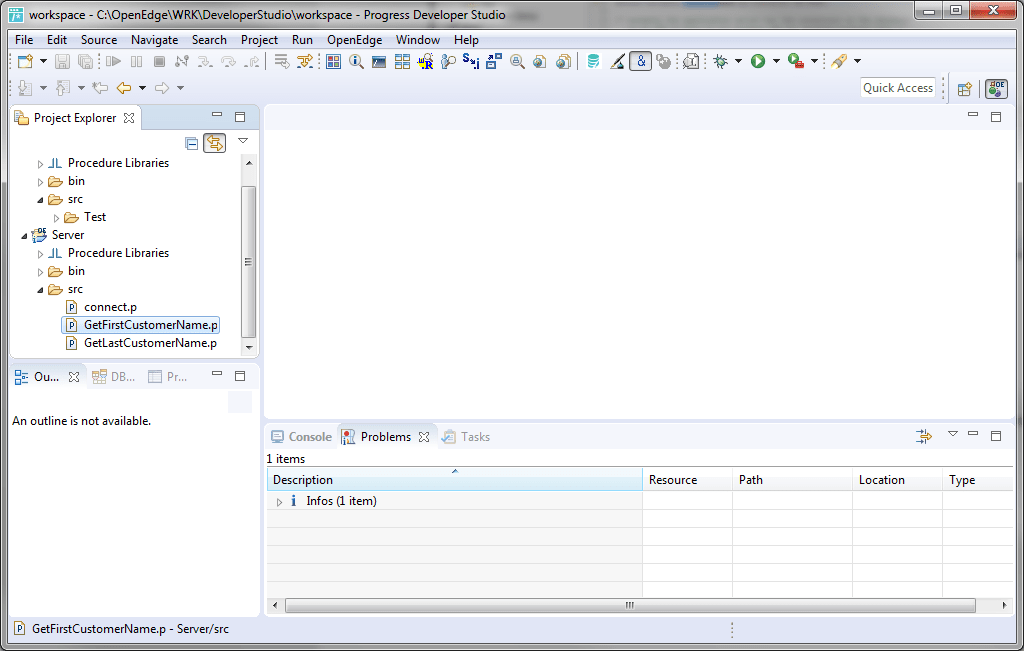Collapse the src folder containing connect.p
Screen dimensions: 1024x651
coord(40,290)
